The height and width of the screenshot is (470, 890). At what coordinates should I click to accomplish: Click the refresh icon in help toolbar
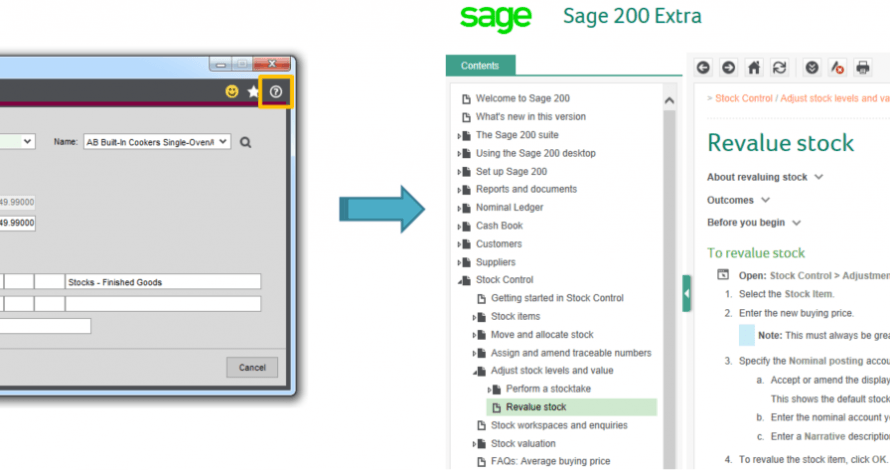coord(779,68)
